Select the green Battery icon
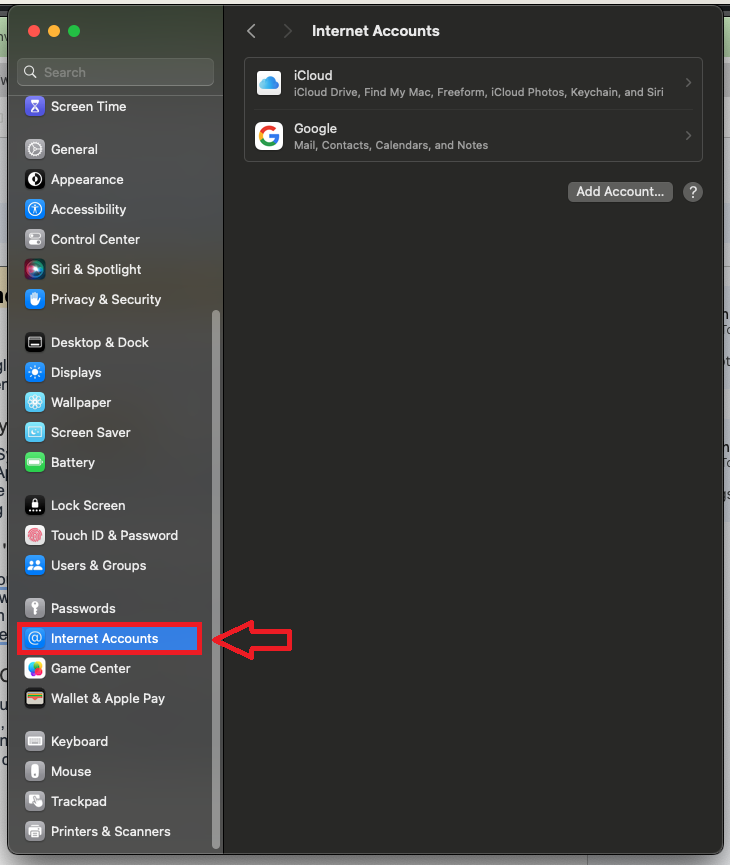Viewport: 730px width, 865px height. [35, 462]
